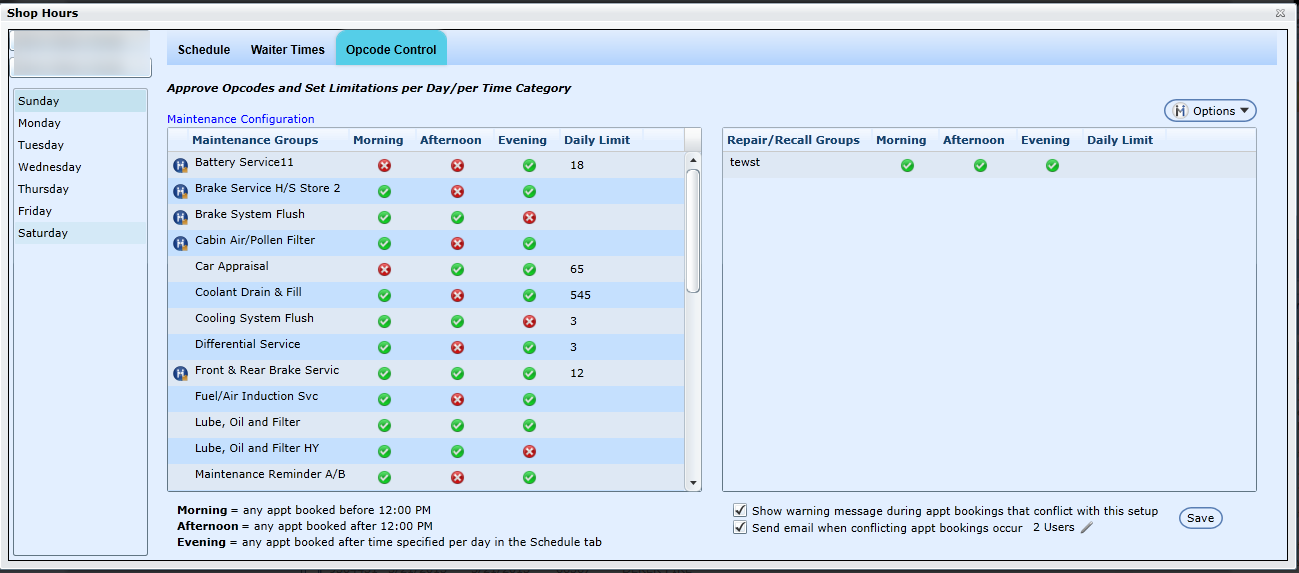Open the Options dropdown

pyautogui.click(x=1210, y=111)
